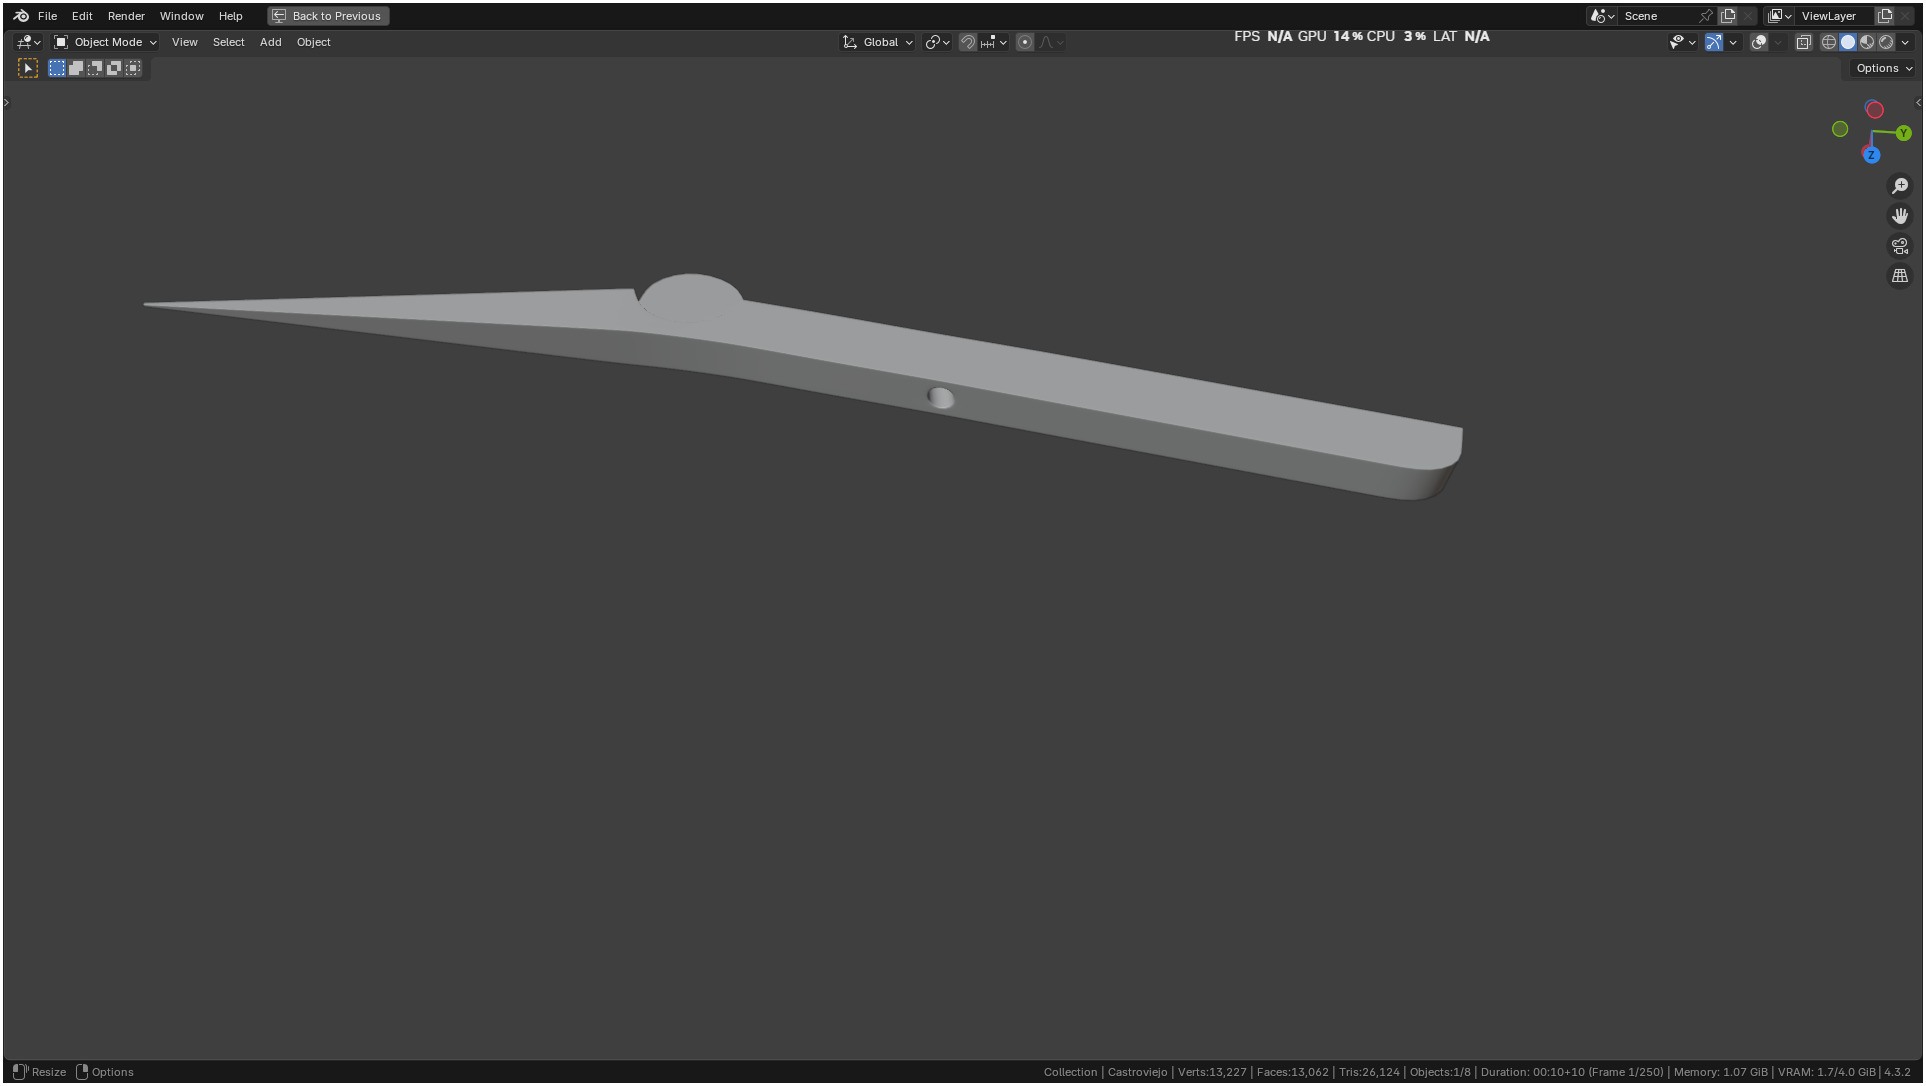The image size is (1926, 1086).
Task: Expand the toolbar with left arrow
Action: tap(6, 102)
